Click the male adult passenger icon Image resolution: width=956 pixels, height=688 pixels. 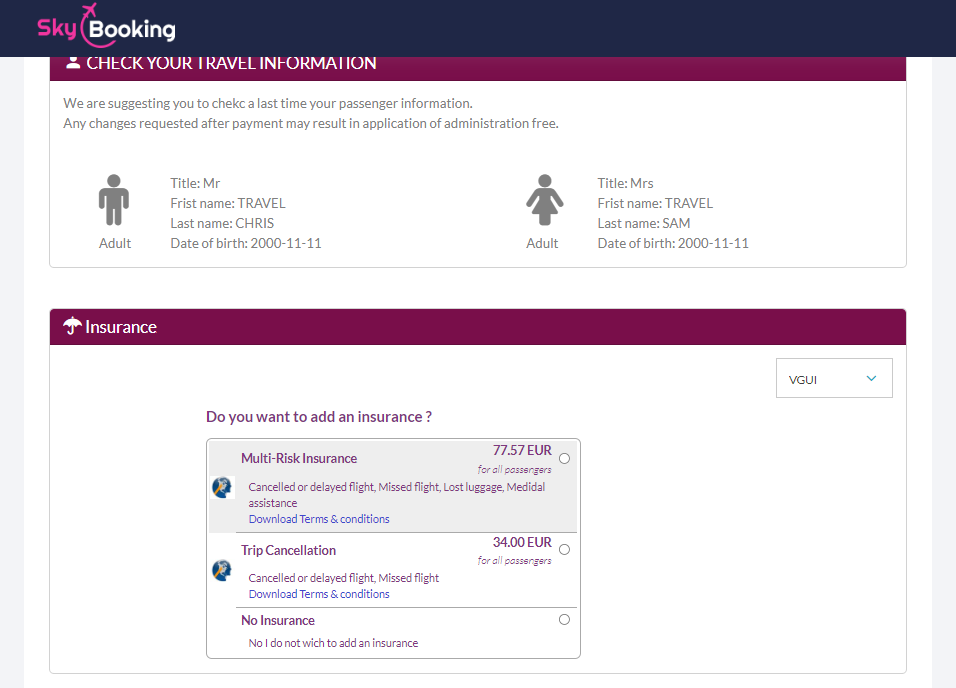[114, 200]
